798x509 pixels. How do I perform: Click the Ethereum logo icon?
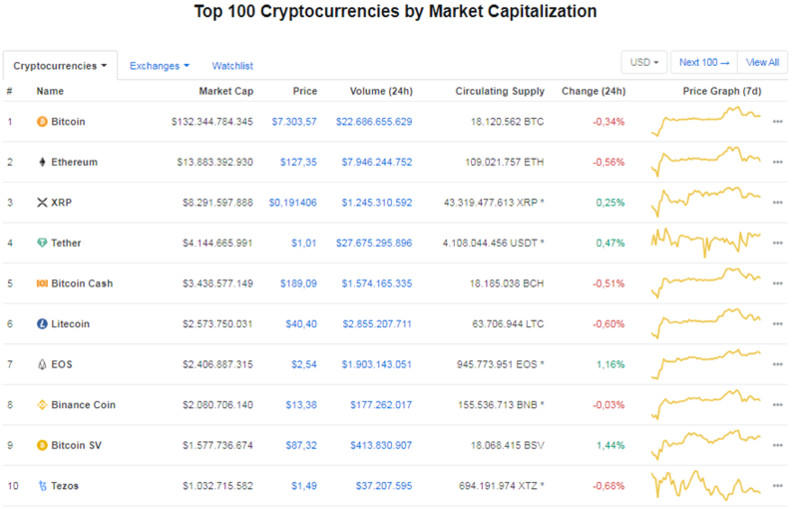pos(42,162)
